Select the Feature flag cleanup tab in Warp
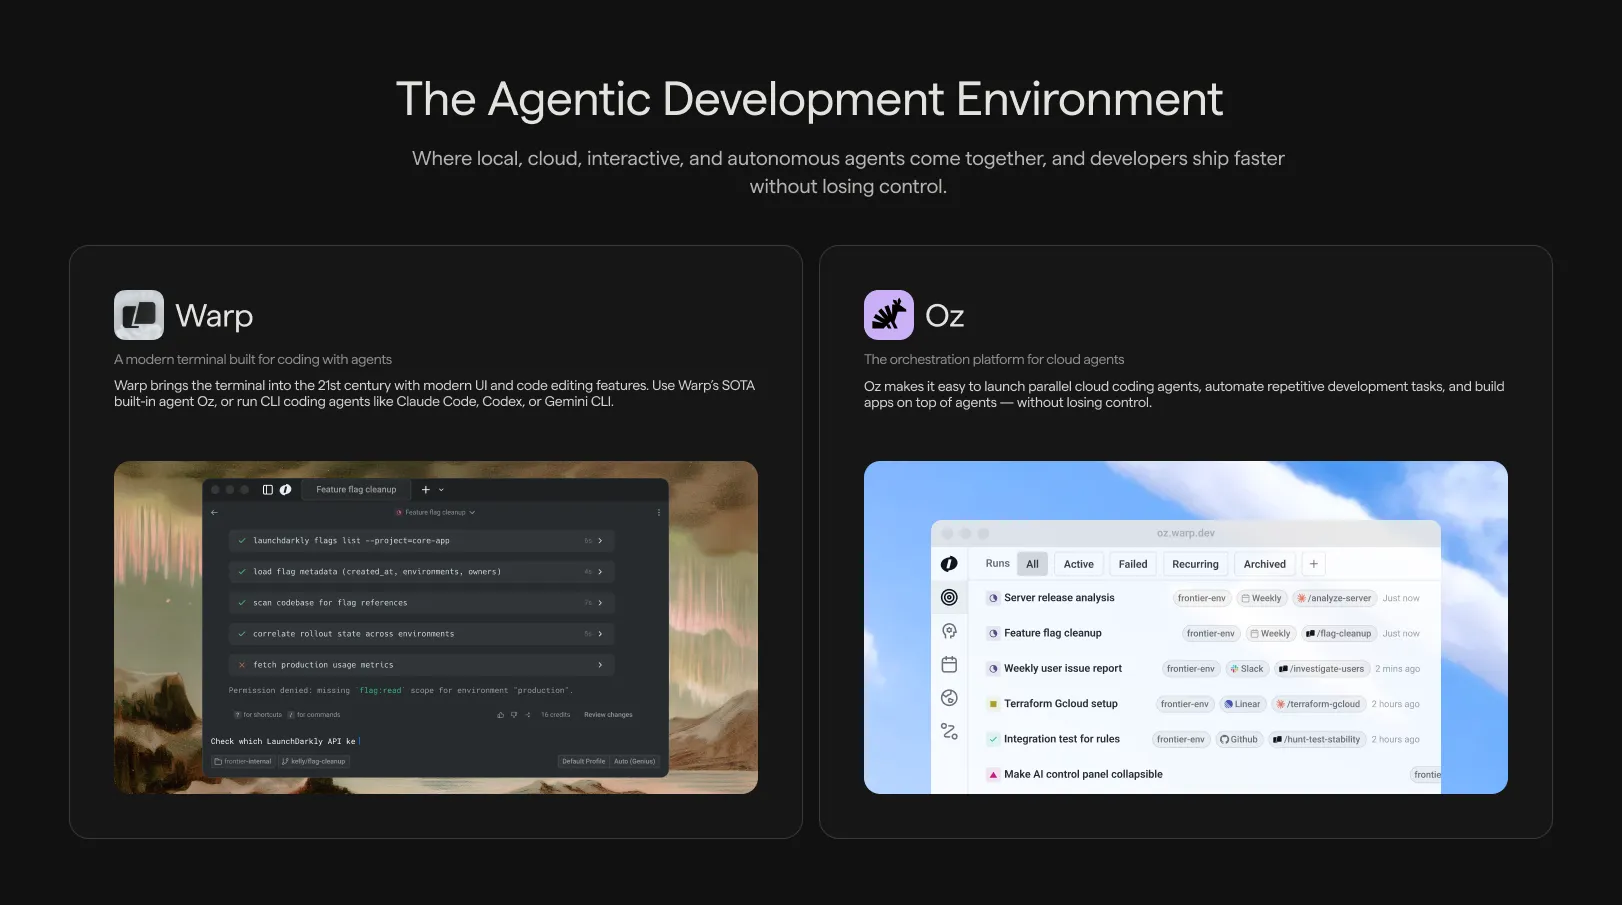This screenshot has width=1622, height=905. [356, 490]
